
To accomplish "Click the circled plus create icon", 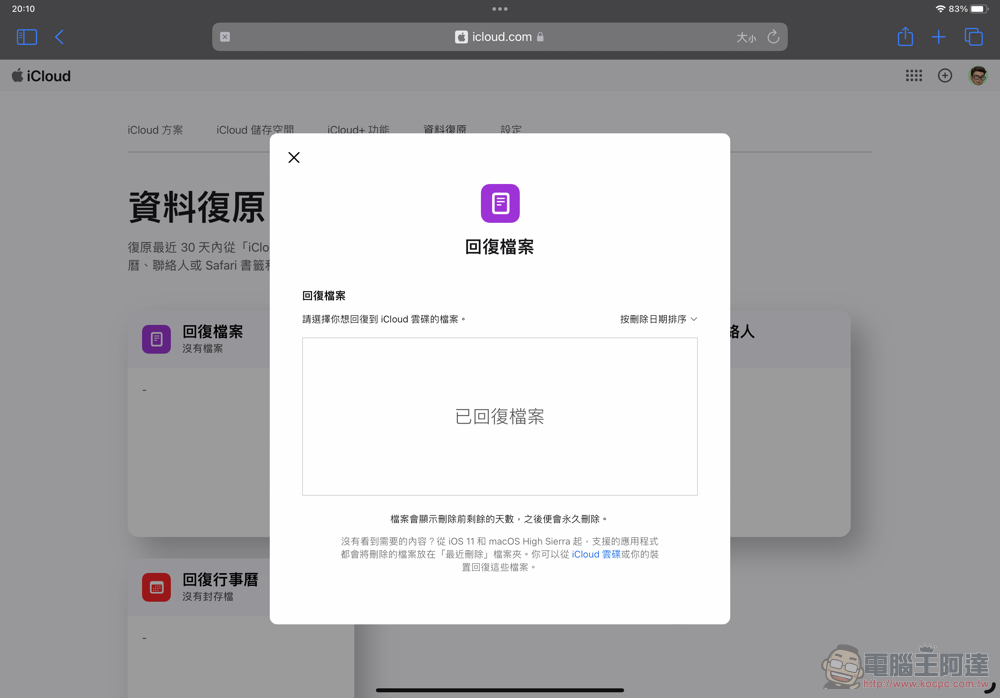I will click(945, 76).
